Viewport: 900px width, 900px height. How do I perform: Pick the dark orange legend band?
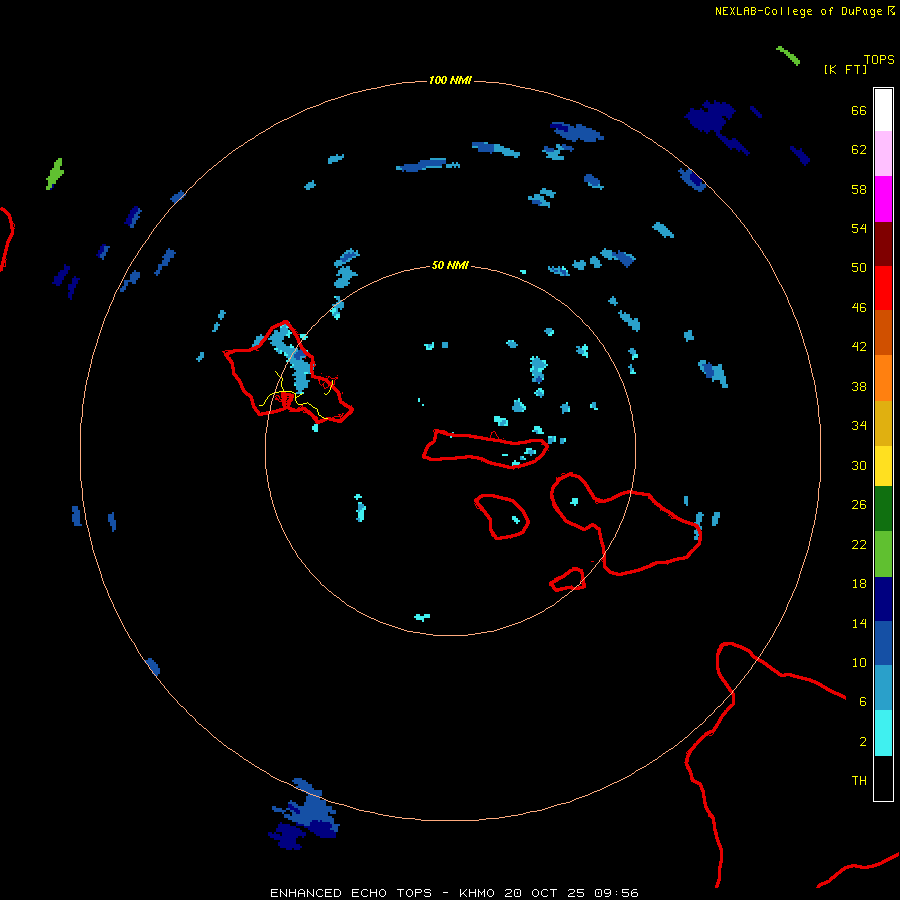[x=883, y=333]
